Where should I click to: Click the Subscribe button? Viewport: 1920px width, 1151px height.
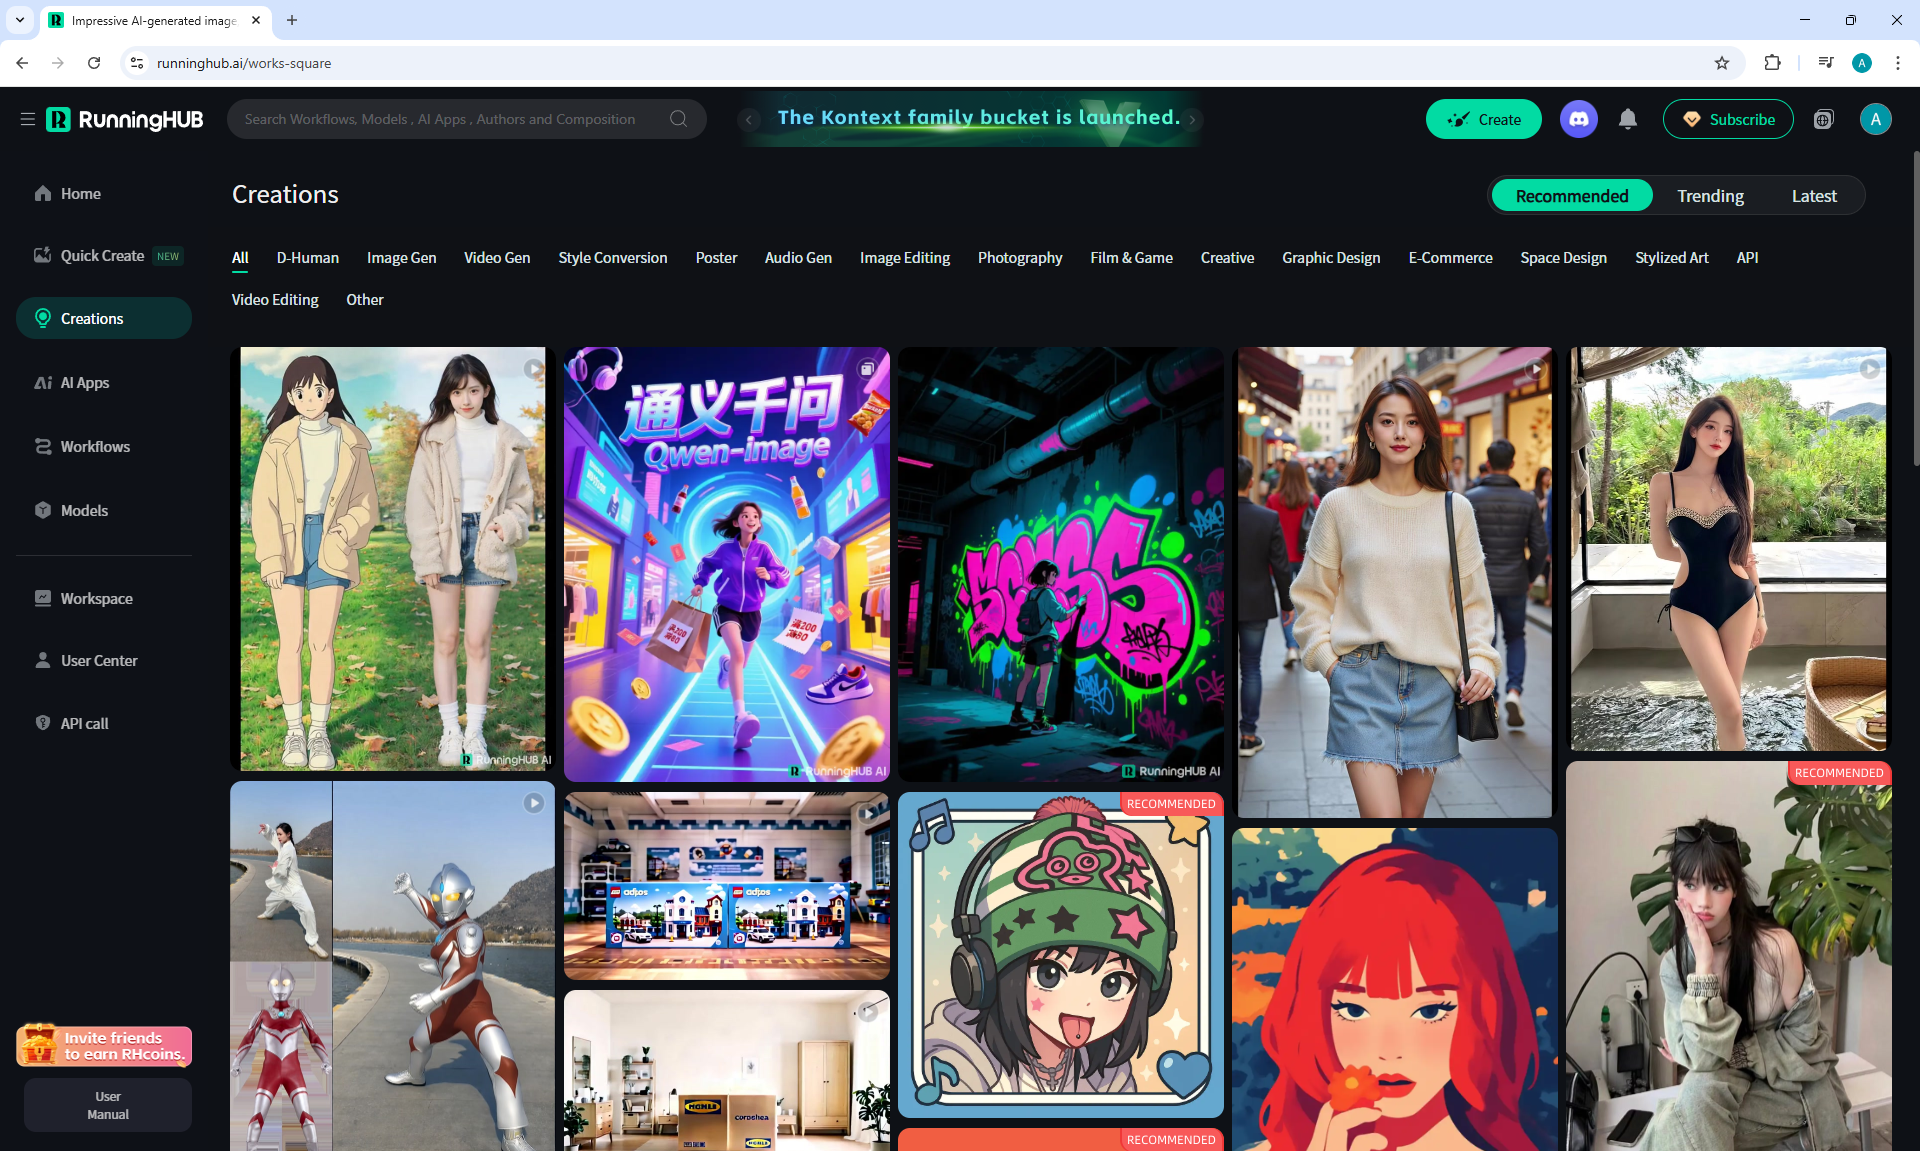[1727, 119]
